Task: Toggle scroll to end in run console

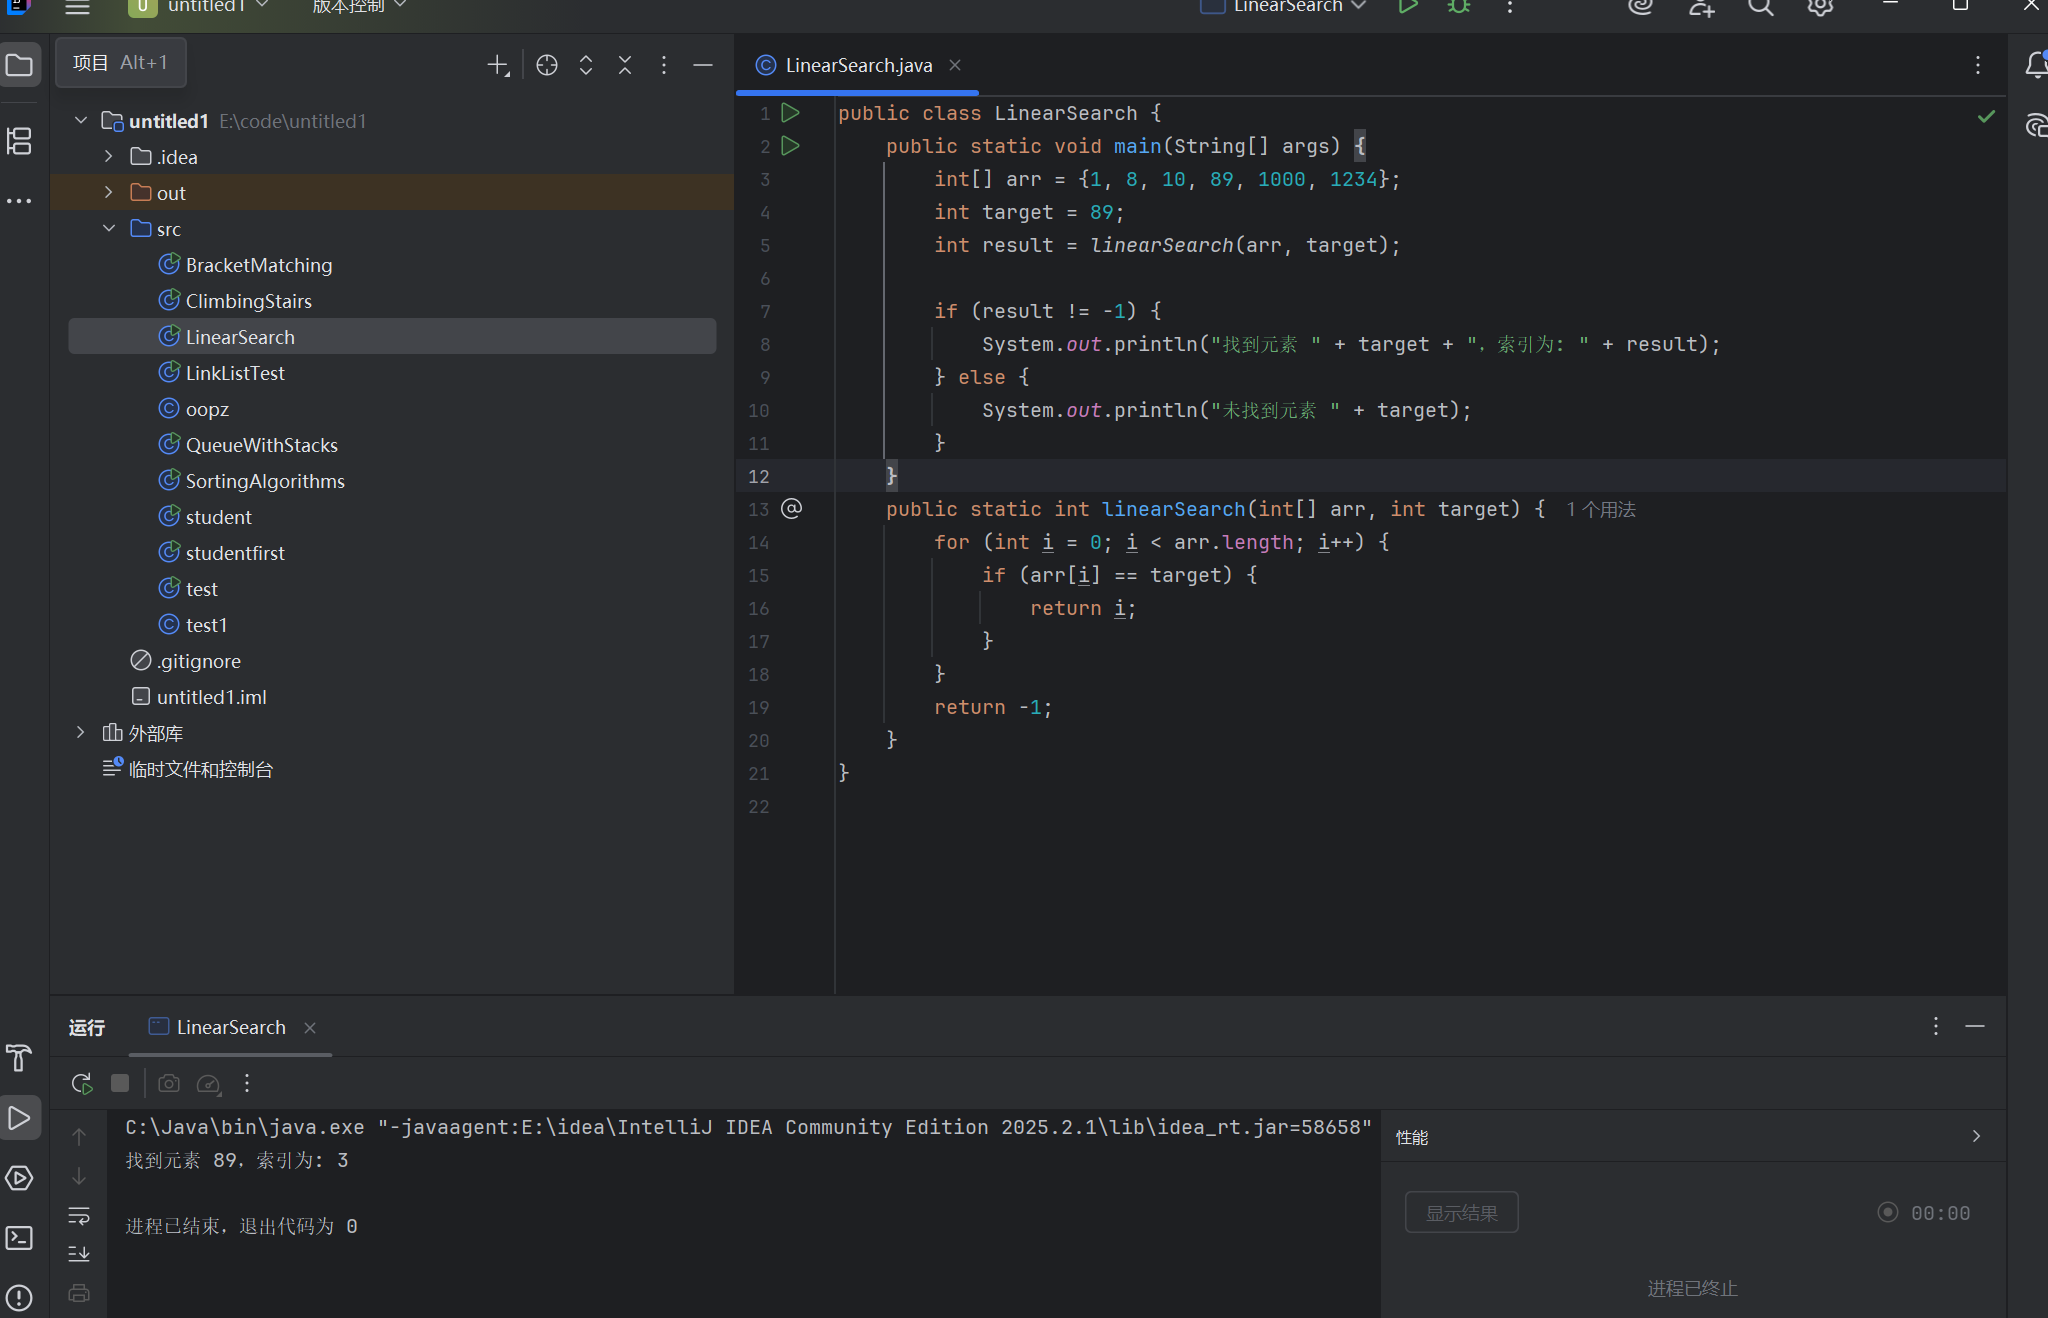Action: tap(79, 1254)
